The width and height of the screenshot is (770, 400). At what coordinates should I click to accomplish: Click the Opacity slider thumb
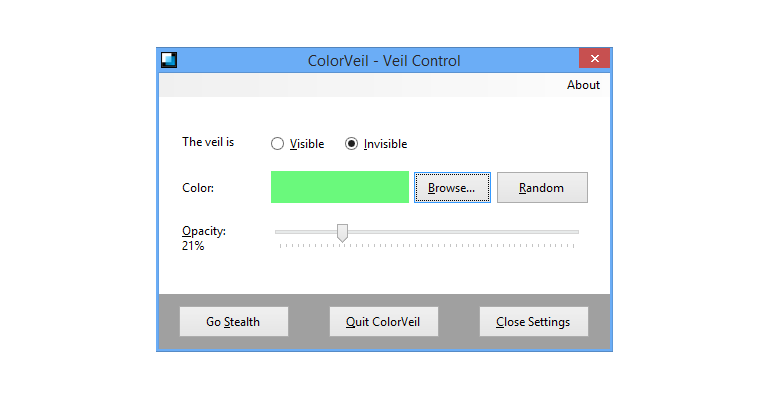pos(342,233)
